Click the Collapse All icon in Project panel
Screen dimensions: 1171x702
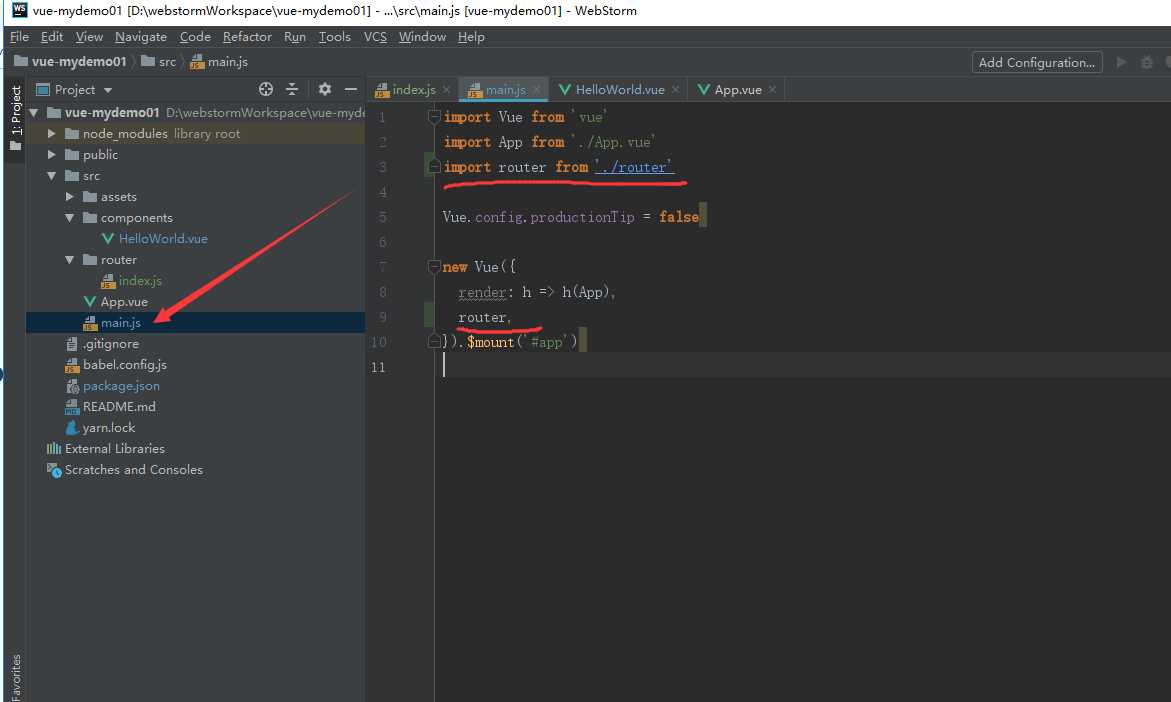pyautogui.click(x=292, y=89)
